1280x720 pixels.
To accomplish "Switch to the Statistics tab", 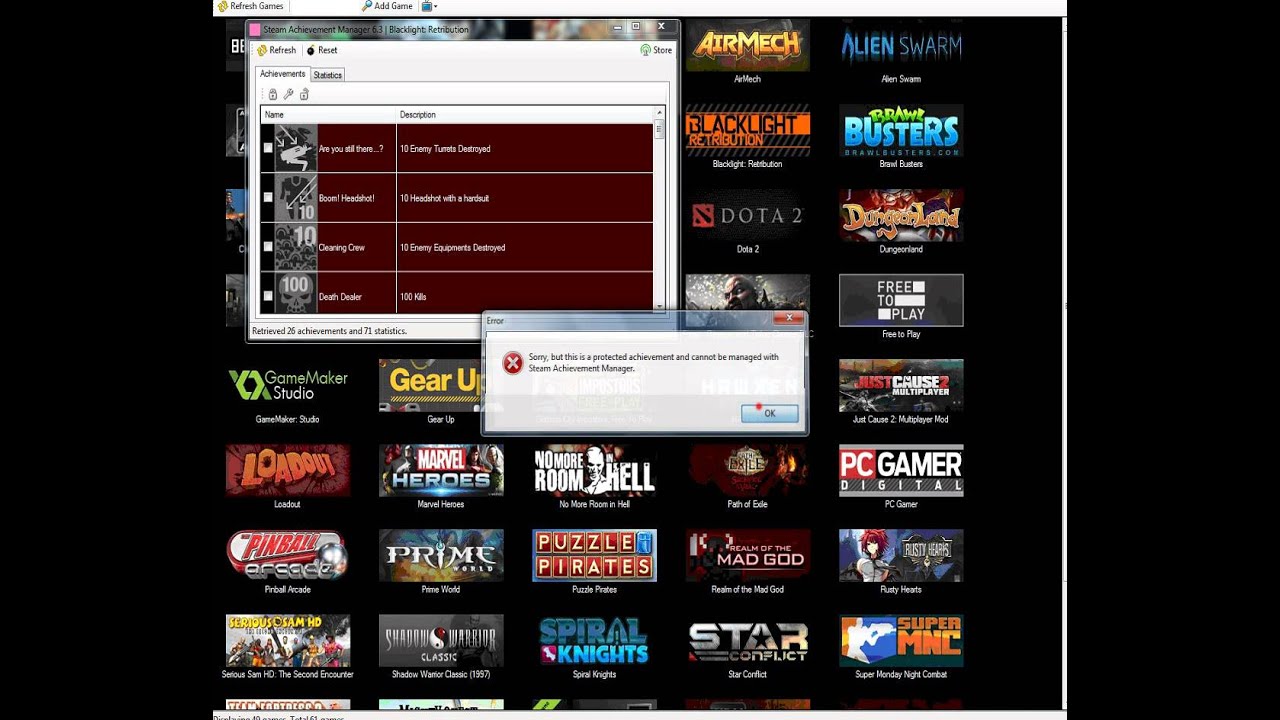I will point(327,75).
